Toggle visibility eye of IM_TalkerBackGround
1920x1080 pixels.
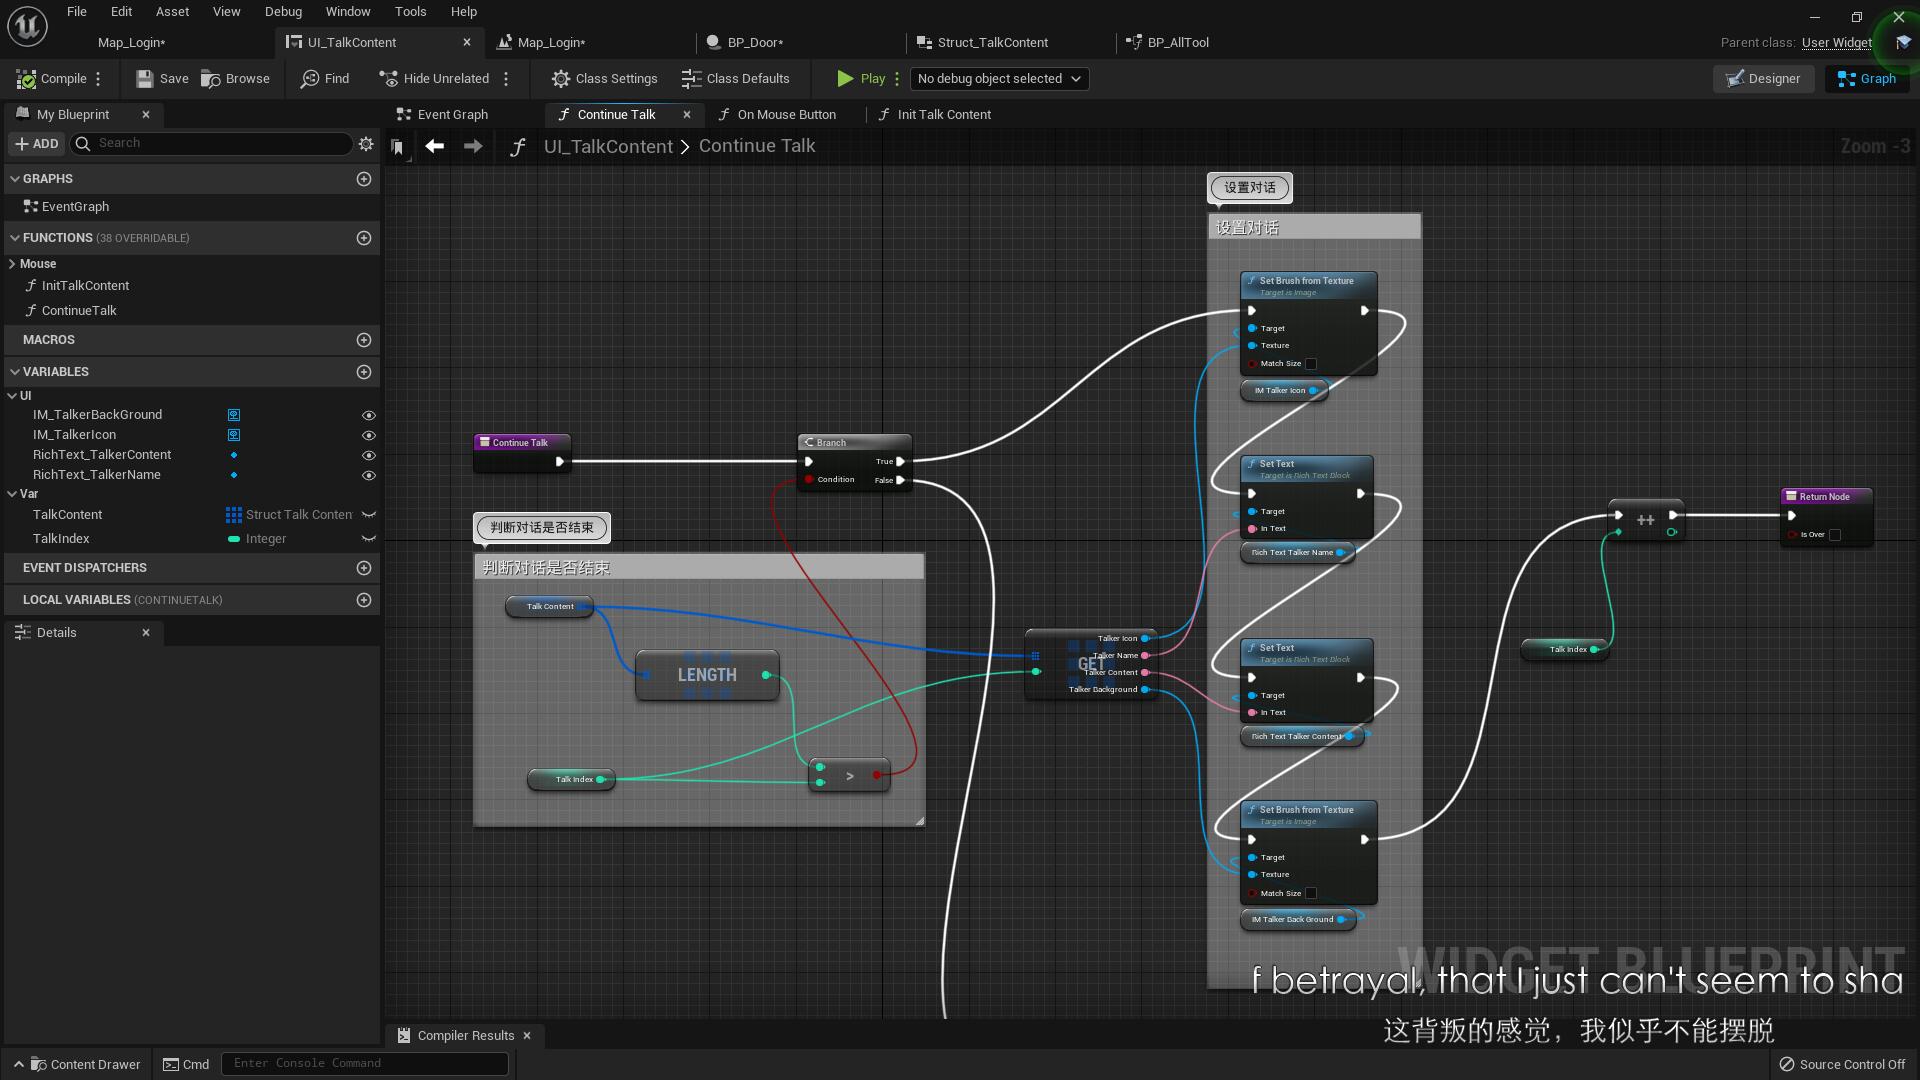tap(368, 415)
